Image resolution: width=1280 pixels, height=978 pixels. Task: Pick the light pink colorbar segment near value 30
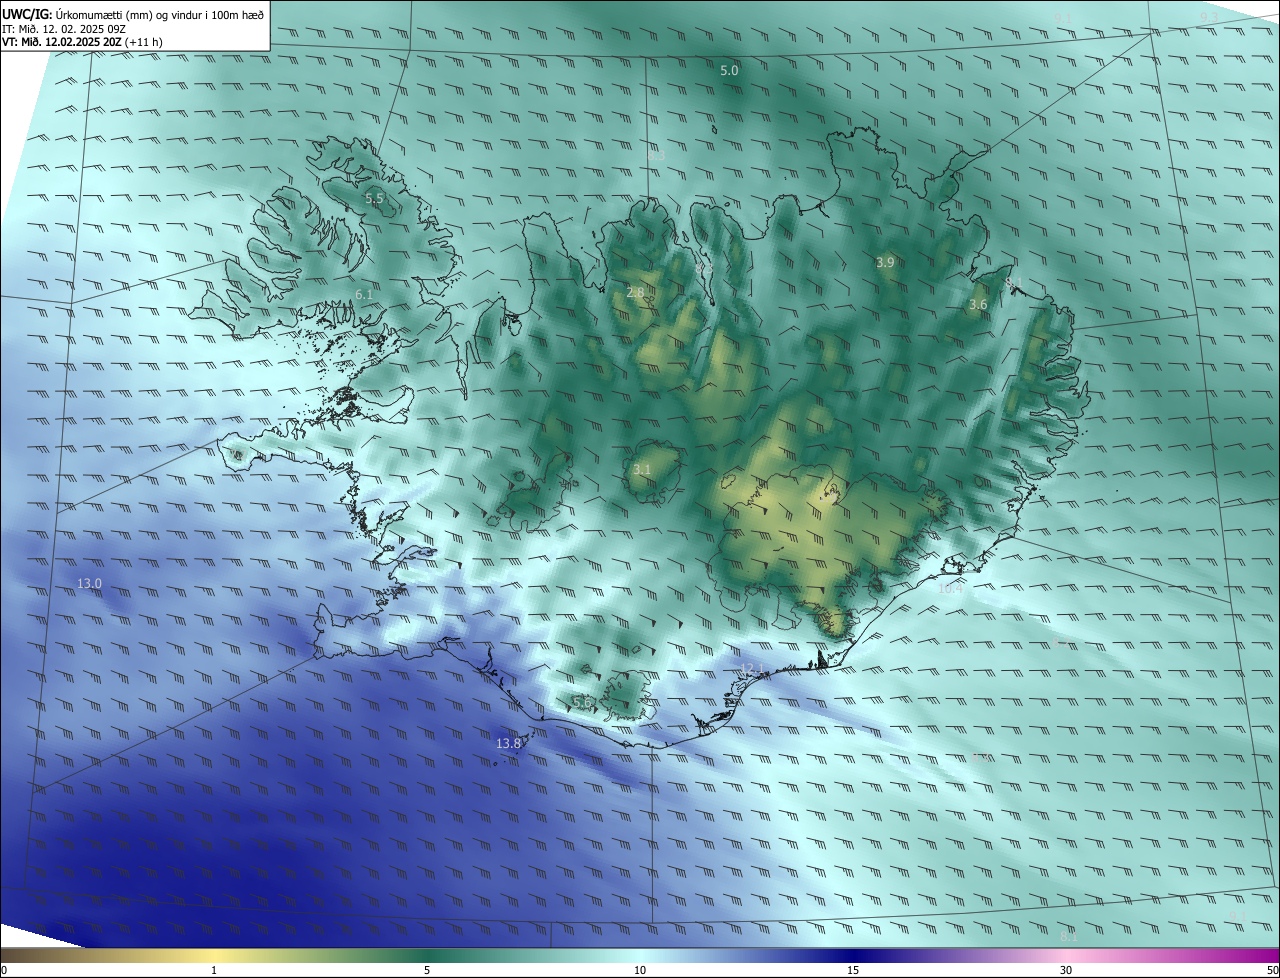[1066, 956]
